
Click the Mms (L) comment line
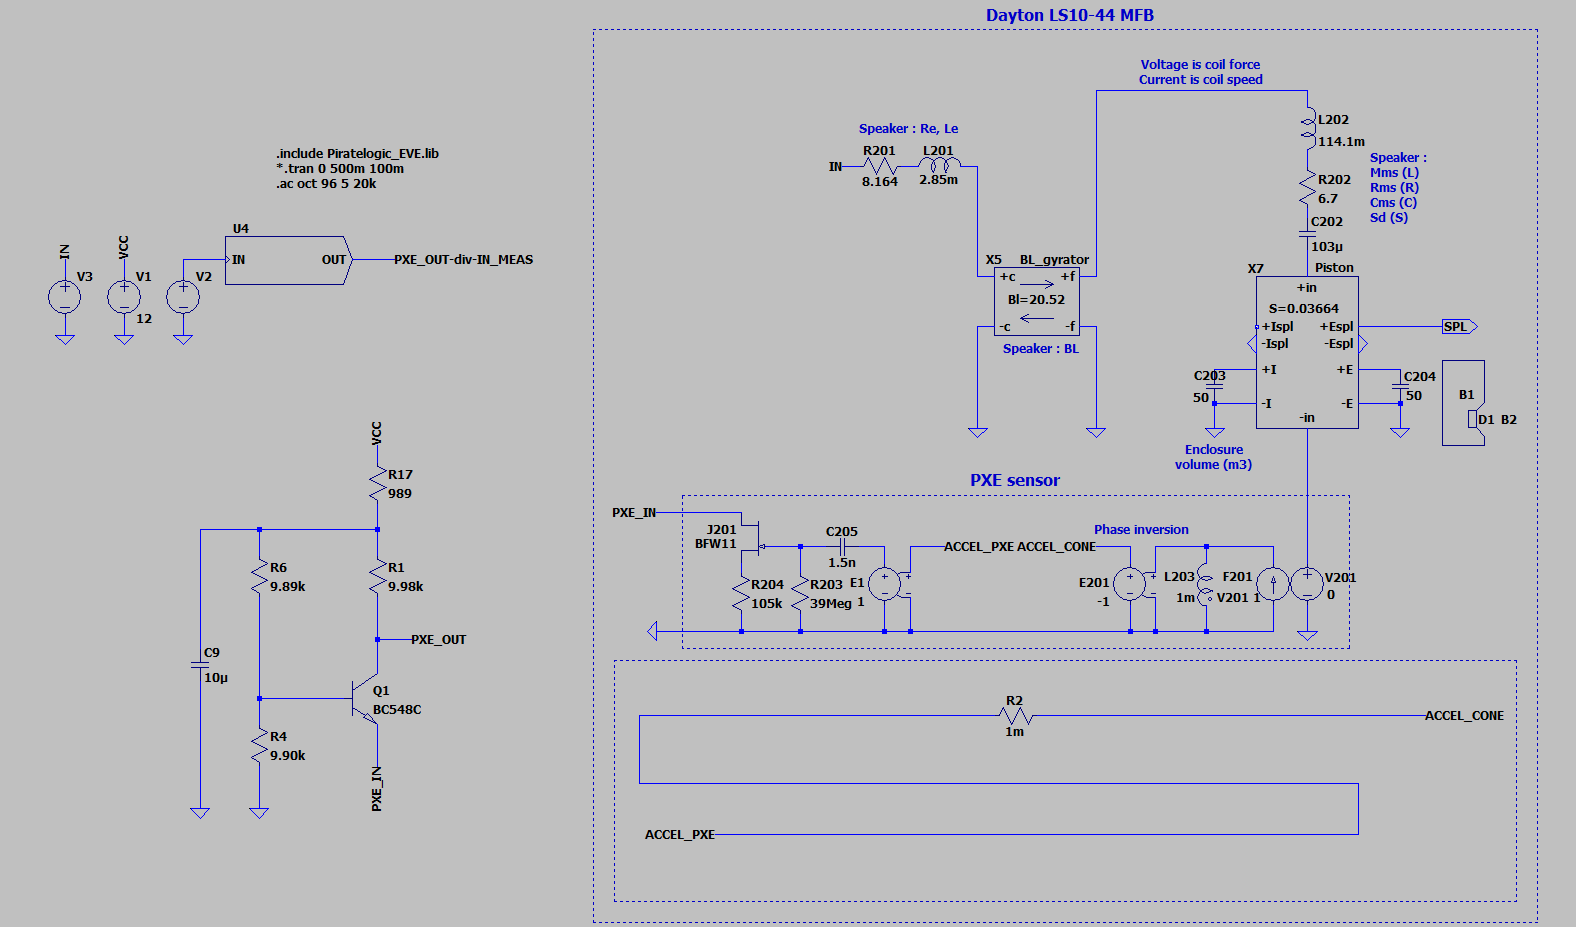pyautogui.click(x=1394, y=172)
